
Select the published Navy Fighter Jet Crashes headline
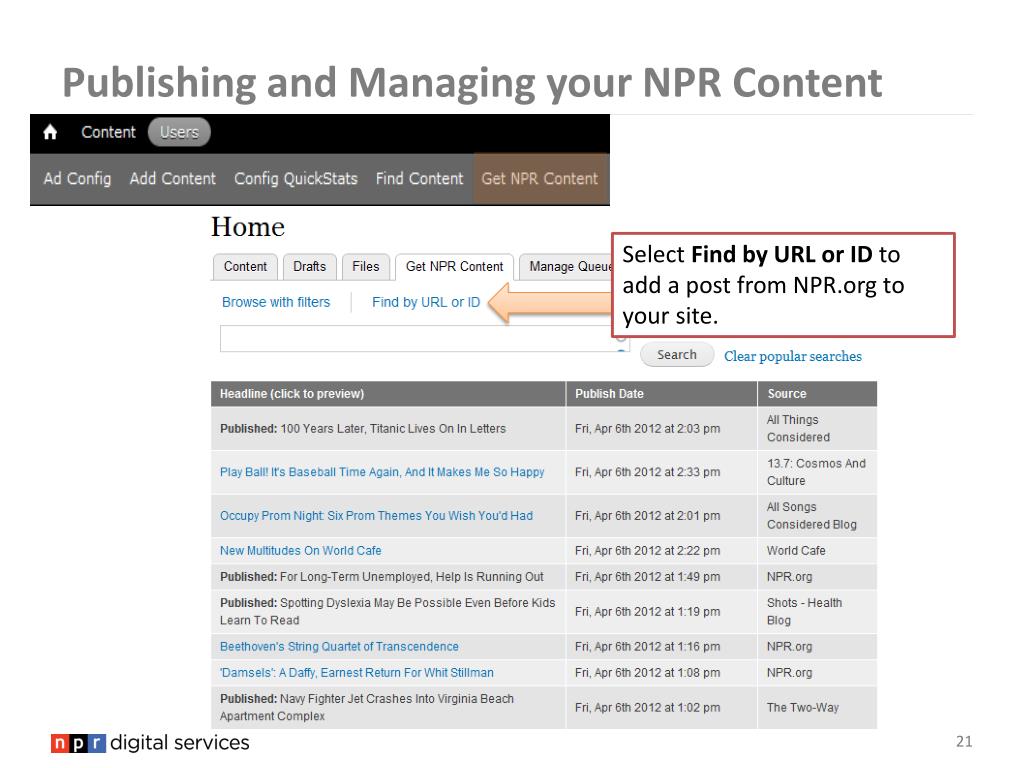point(367,707)
